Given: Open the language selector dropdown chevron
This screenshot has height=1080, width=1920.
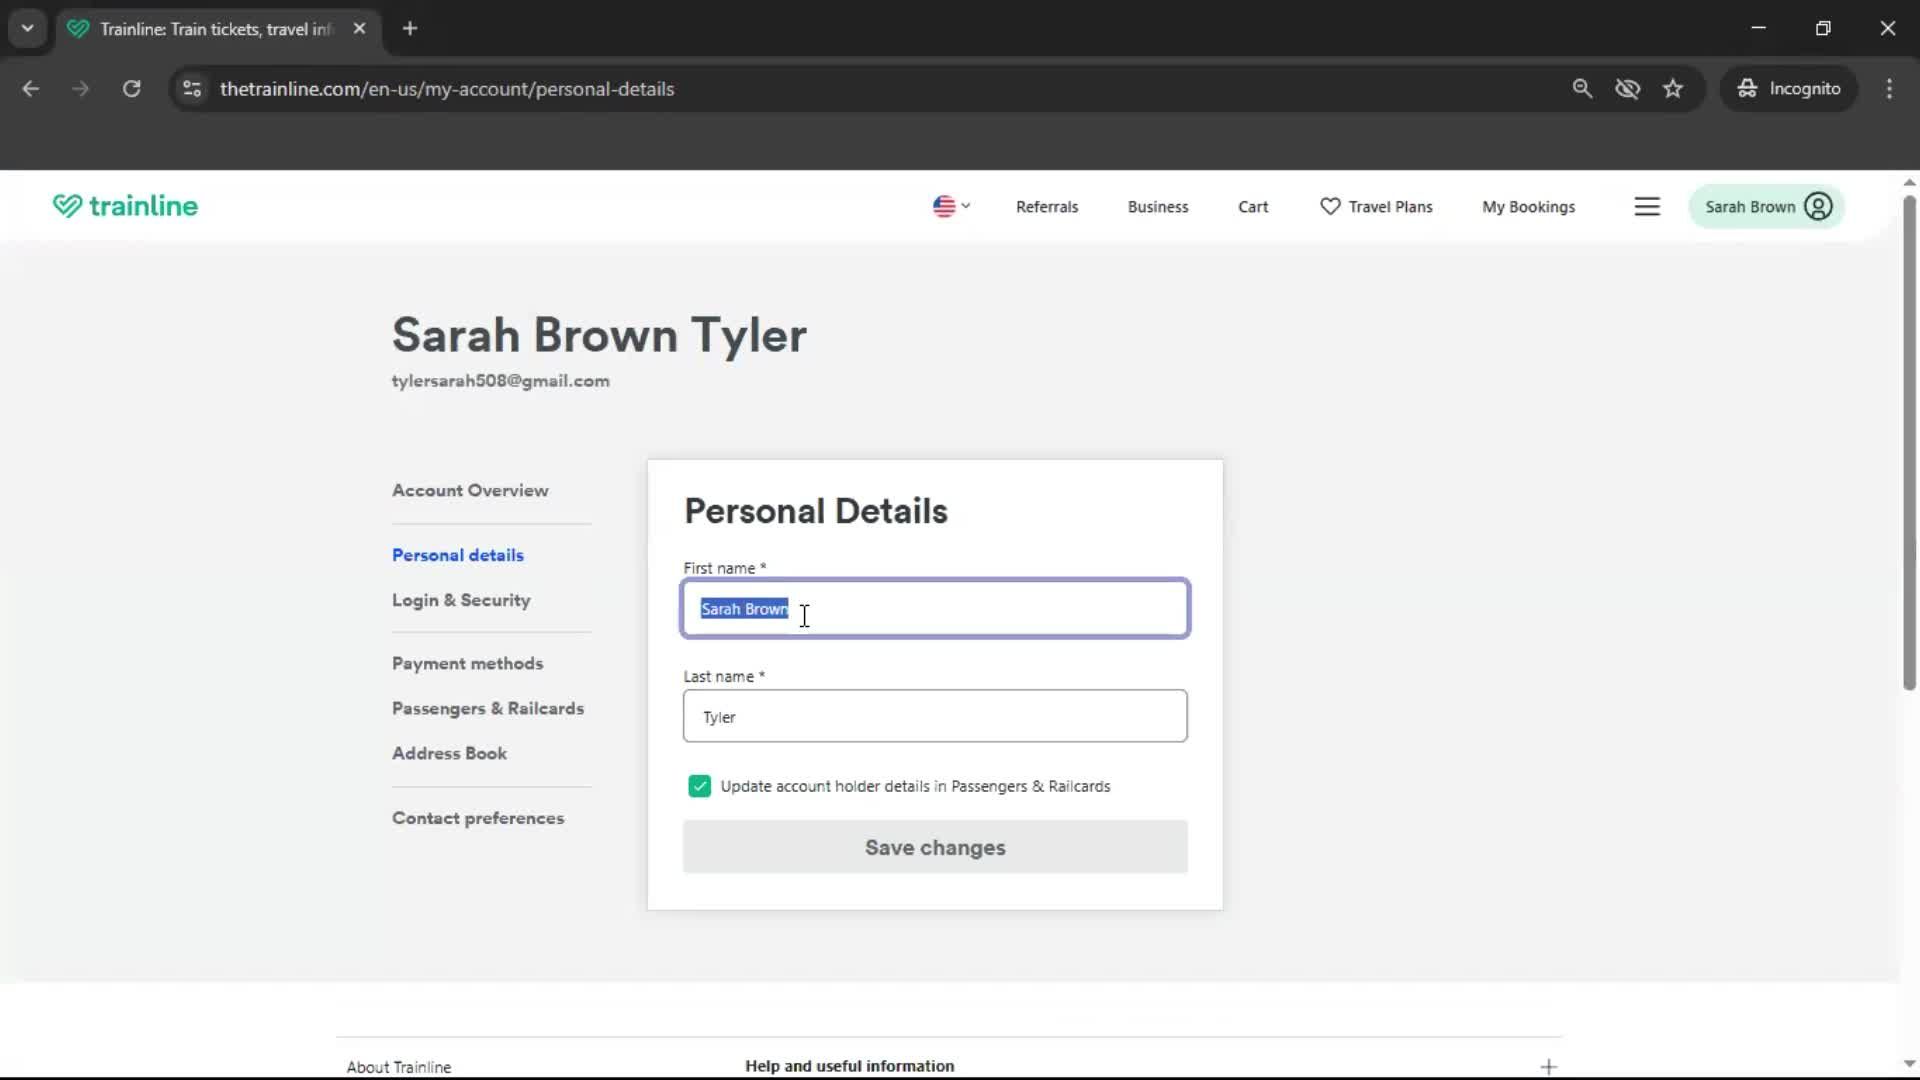Looking at the screenshot, I should pyautogui.click(x=965, y=206).
